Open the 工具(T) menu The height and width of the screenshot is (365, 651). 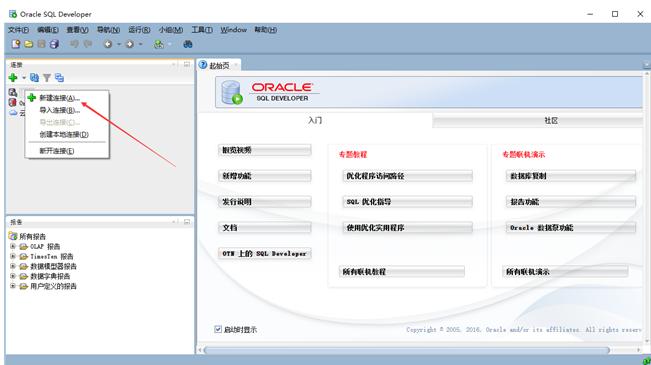[x=202, y=30]
